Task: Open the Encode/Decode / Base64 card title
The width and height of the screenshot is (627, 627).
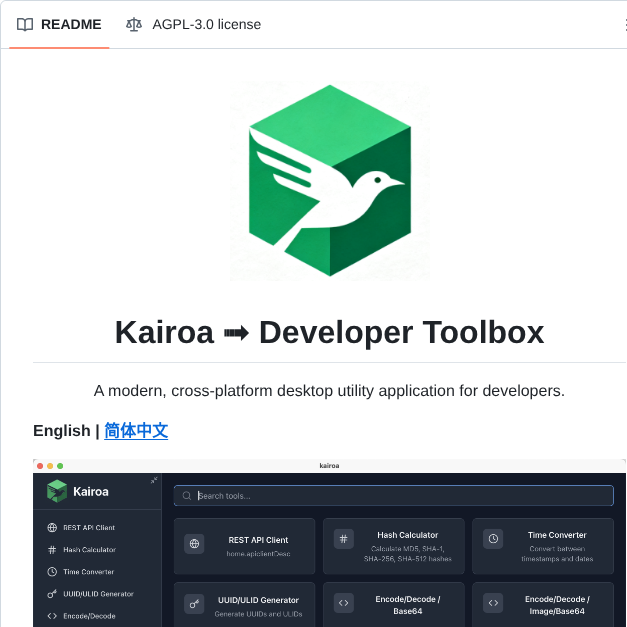Action: click(x=407, y=605)
